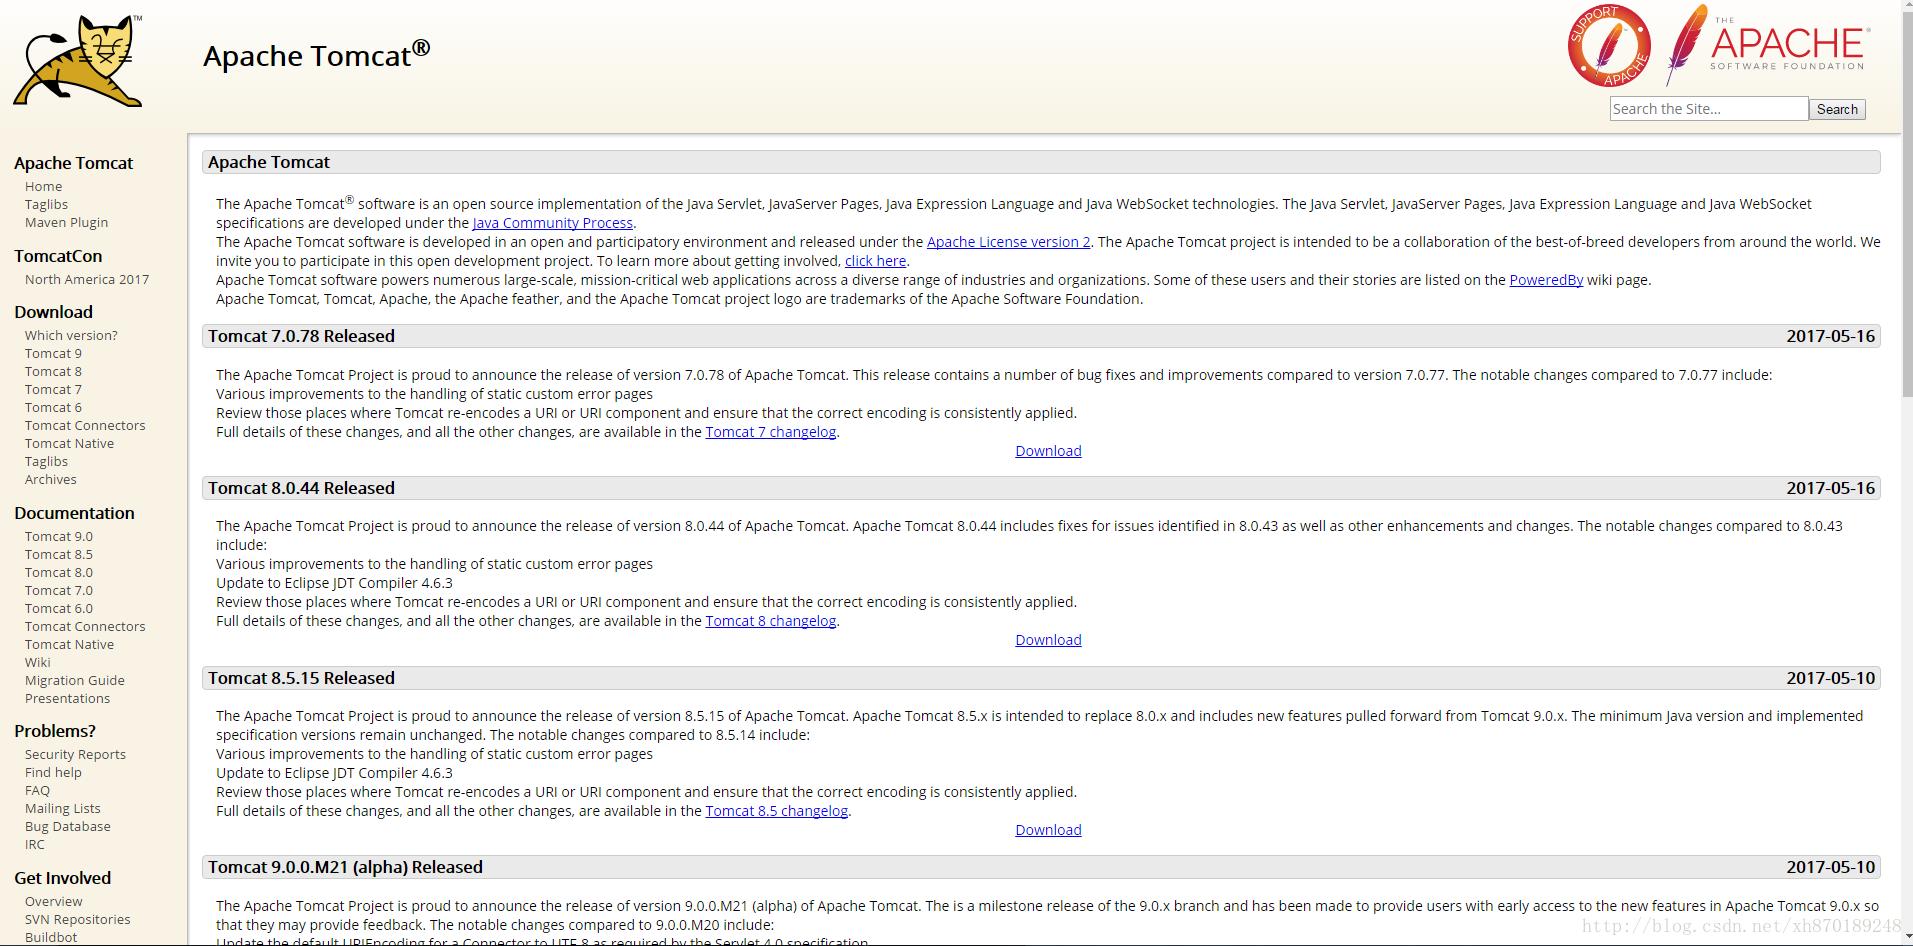The width and height of the screenshot is (1913, 946).
Task: Open Taglibs under Apache Tomcat section
Action: 46,204
